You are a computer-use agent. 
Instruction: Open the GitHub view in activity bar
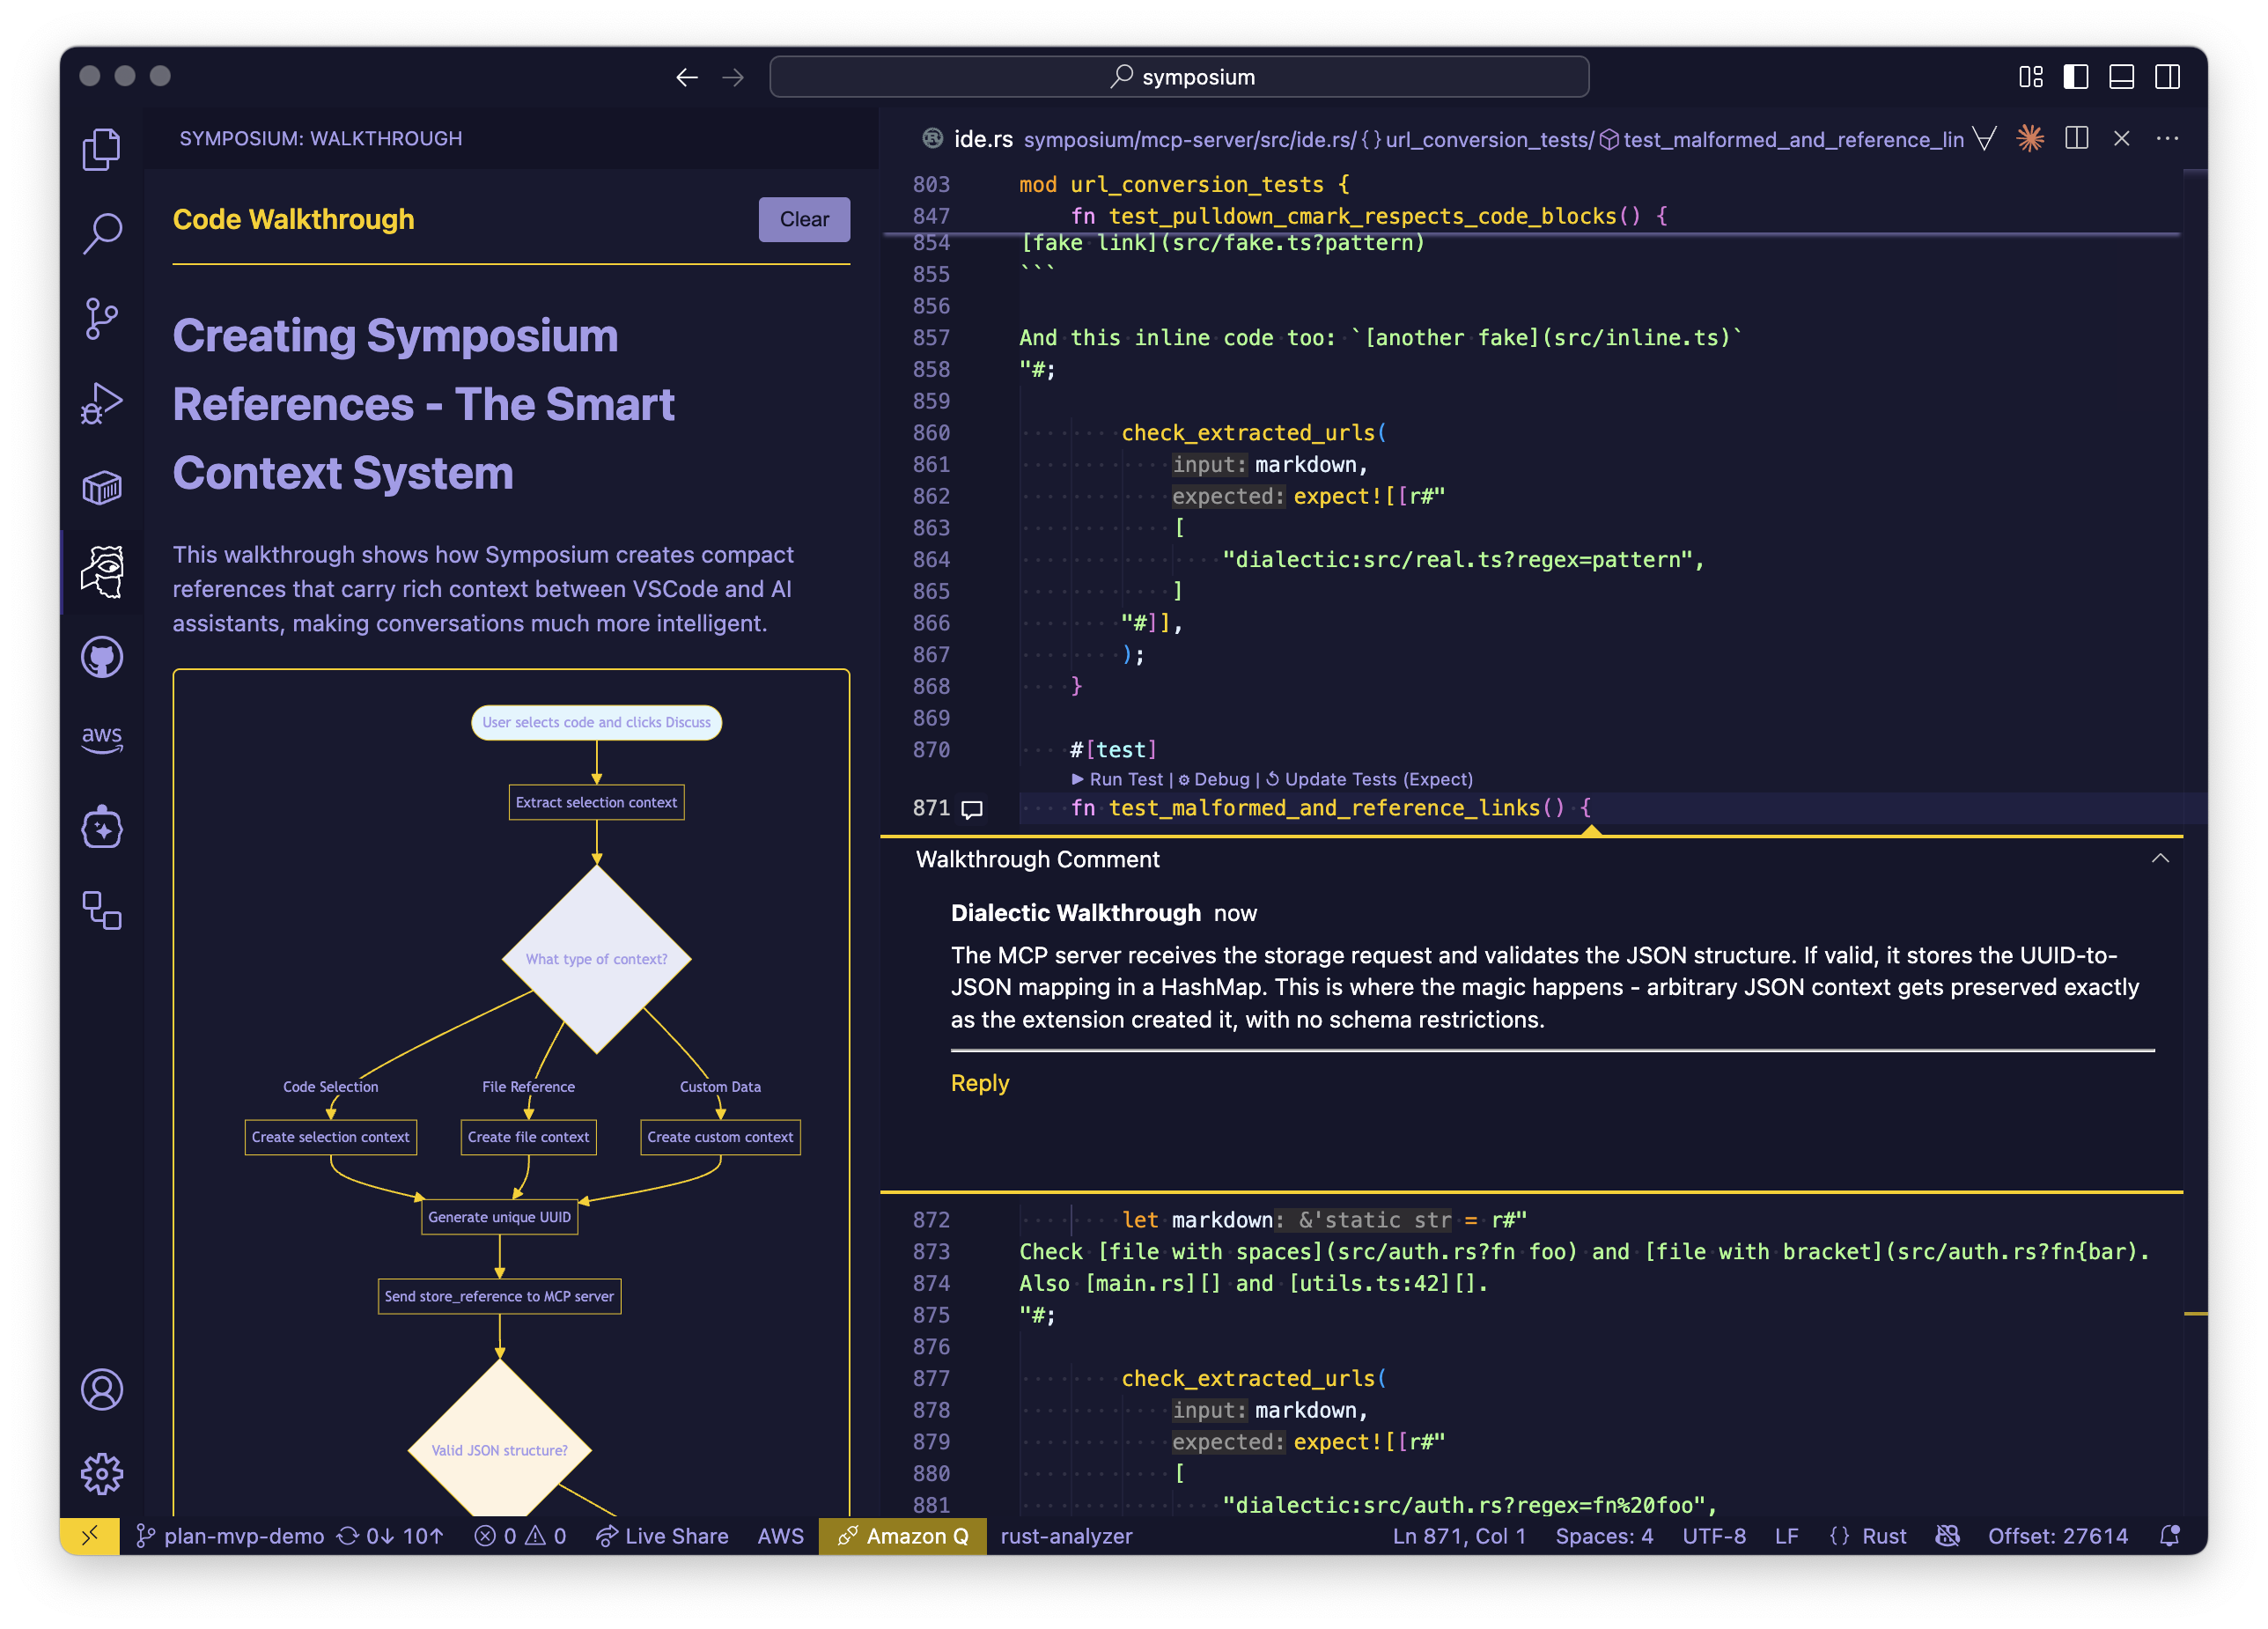pyautogui.click(x=101, y=657)
